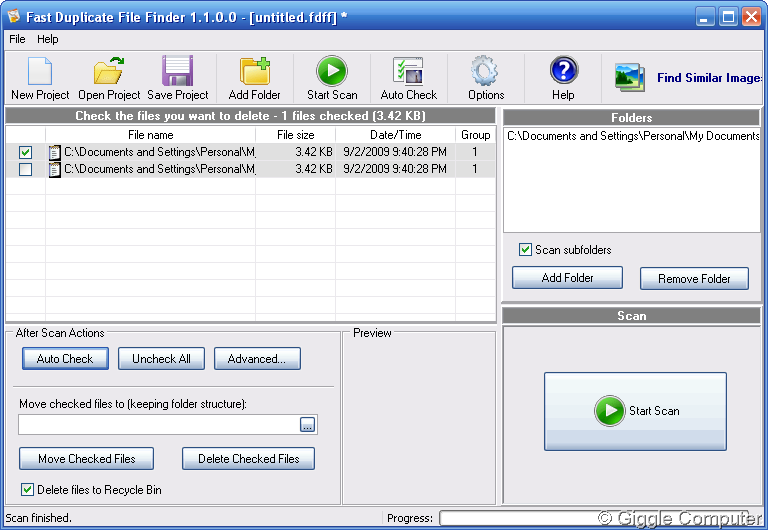The height and width of the screenshot is (530, 768).
Task: Click the Auto Check toolbar icon
Action: tap(408, 71)
